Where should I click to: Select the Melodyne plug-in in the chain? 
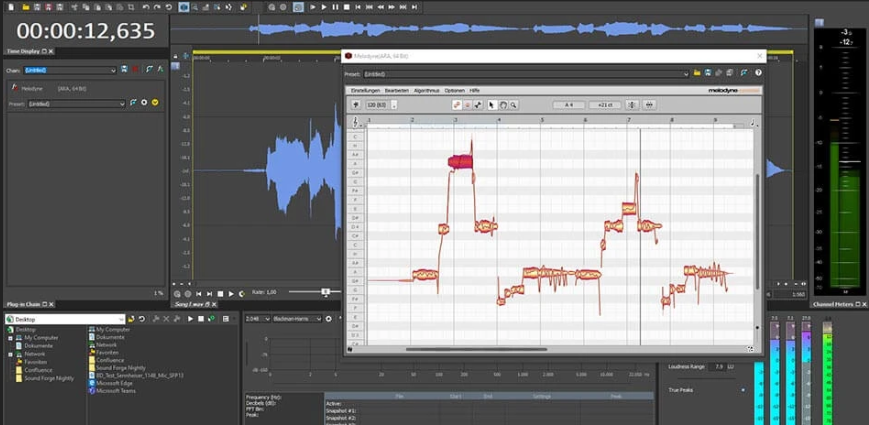(x=32, y=89)
